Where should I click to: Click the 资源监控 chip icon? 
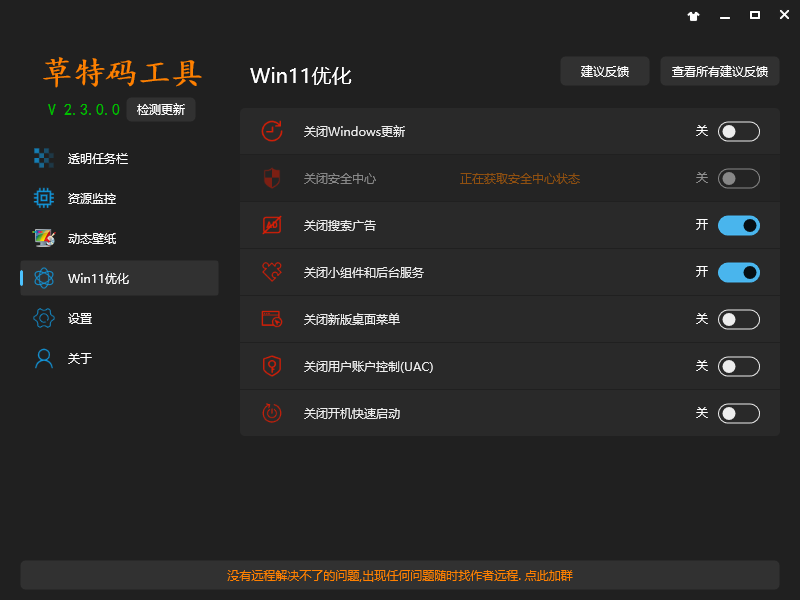click(44, 198)
